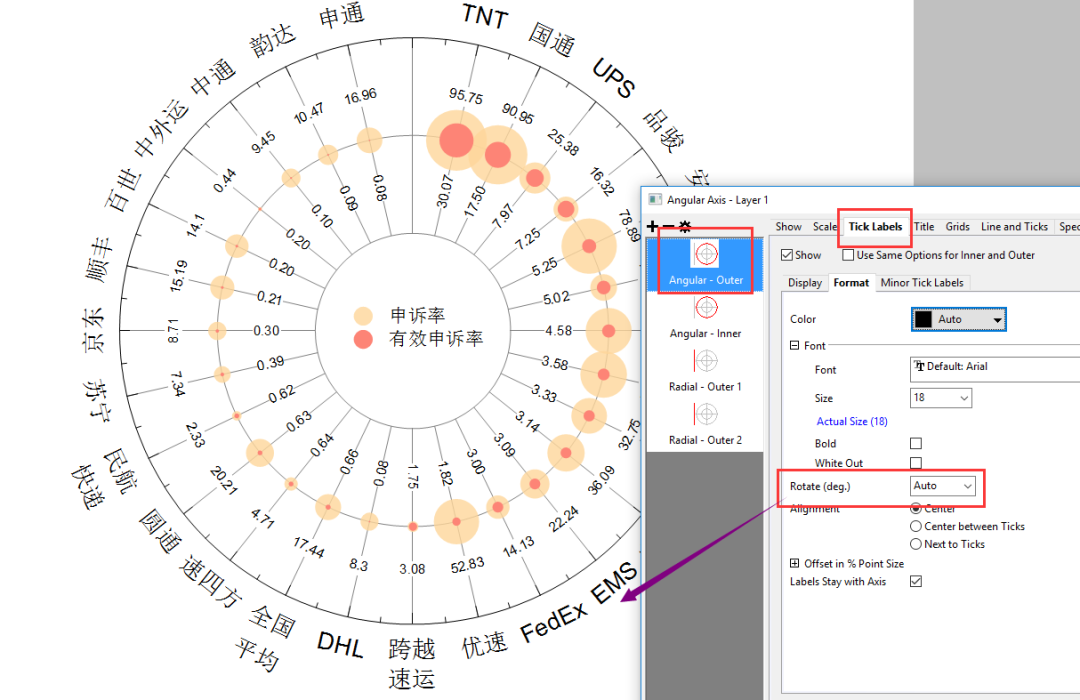Switch to the Title tab
1080x700 pixels.
click(924, 227)
